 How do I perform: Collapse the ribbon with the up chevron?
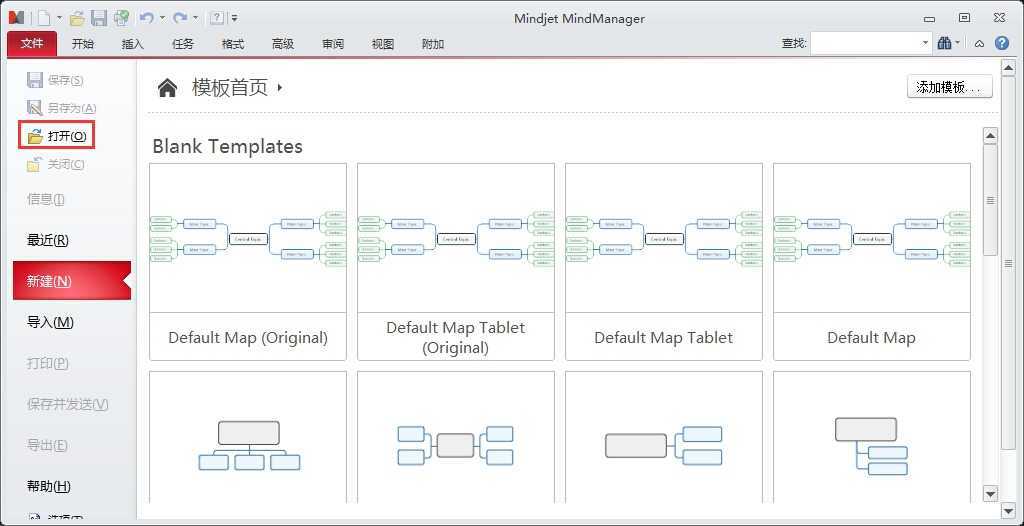point(979,43)
